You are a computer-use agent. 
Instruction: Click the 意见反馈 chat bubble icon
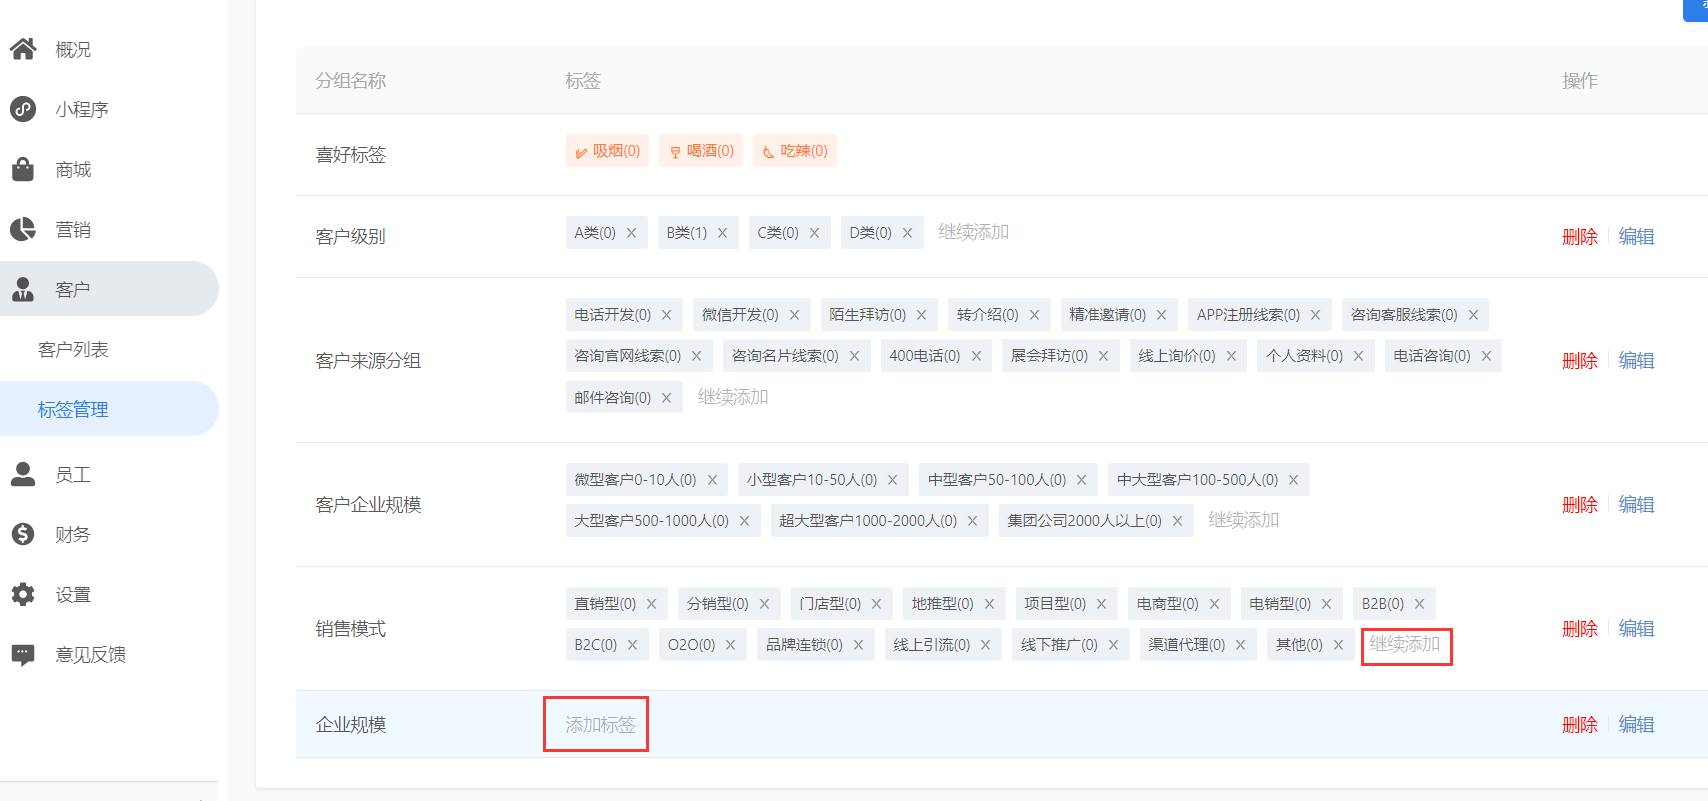23,655
